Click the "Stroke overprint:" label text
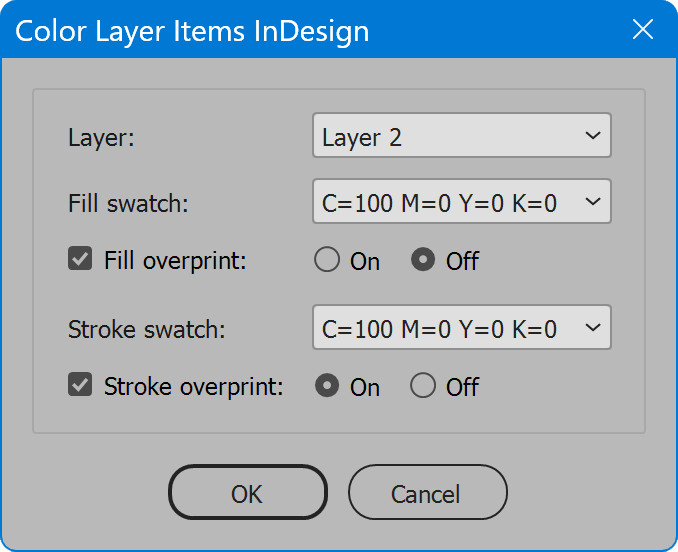Screen dimensions: 678x552 (x=194, y=387)
